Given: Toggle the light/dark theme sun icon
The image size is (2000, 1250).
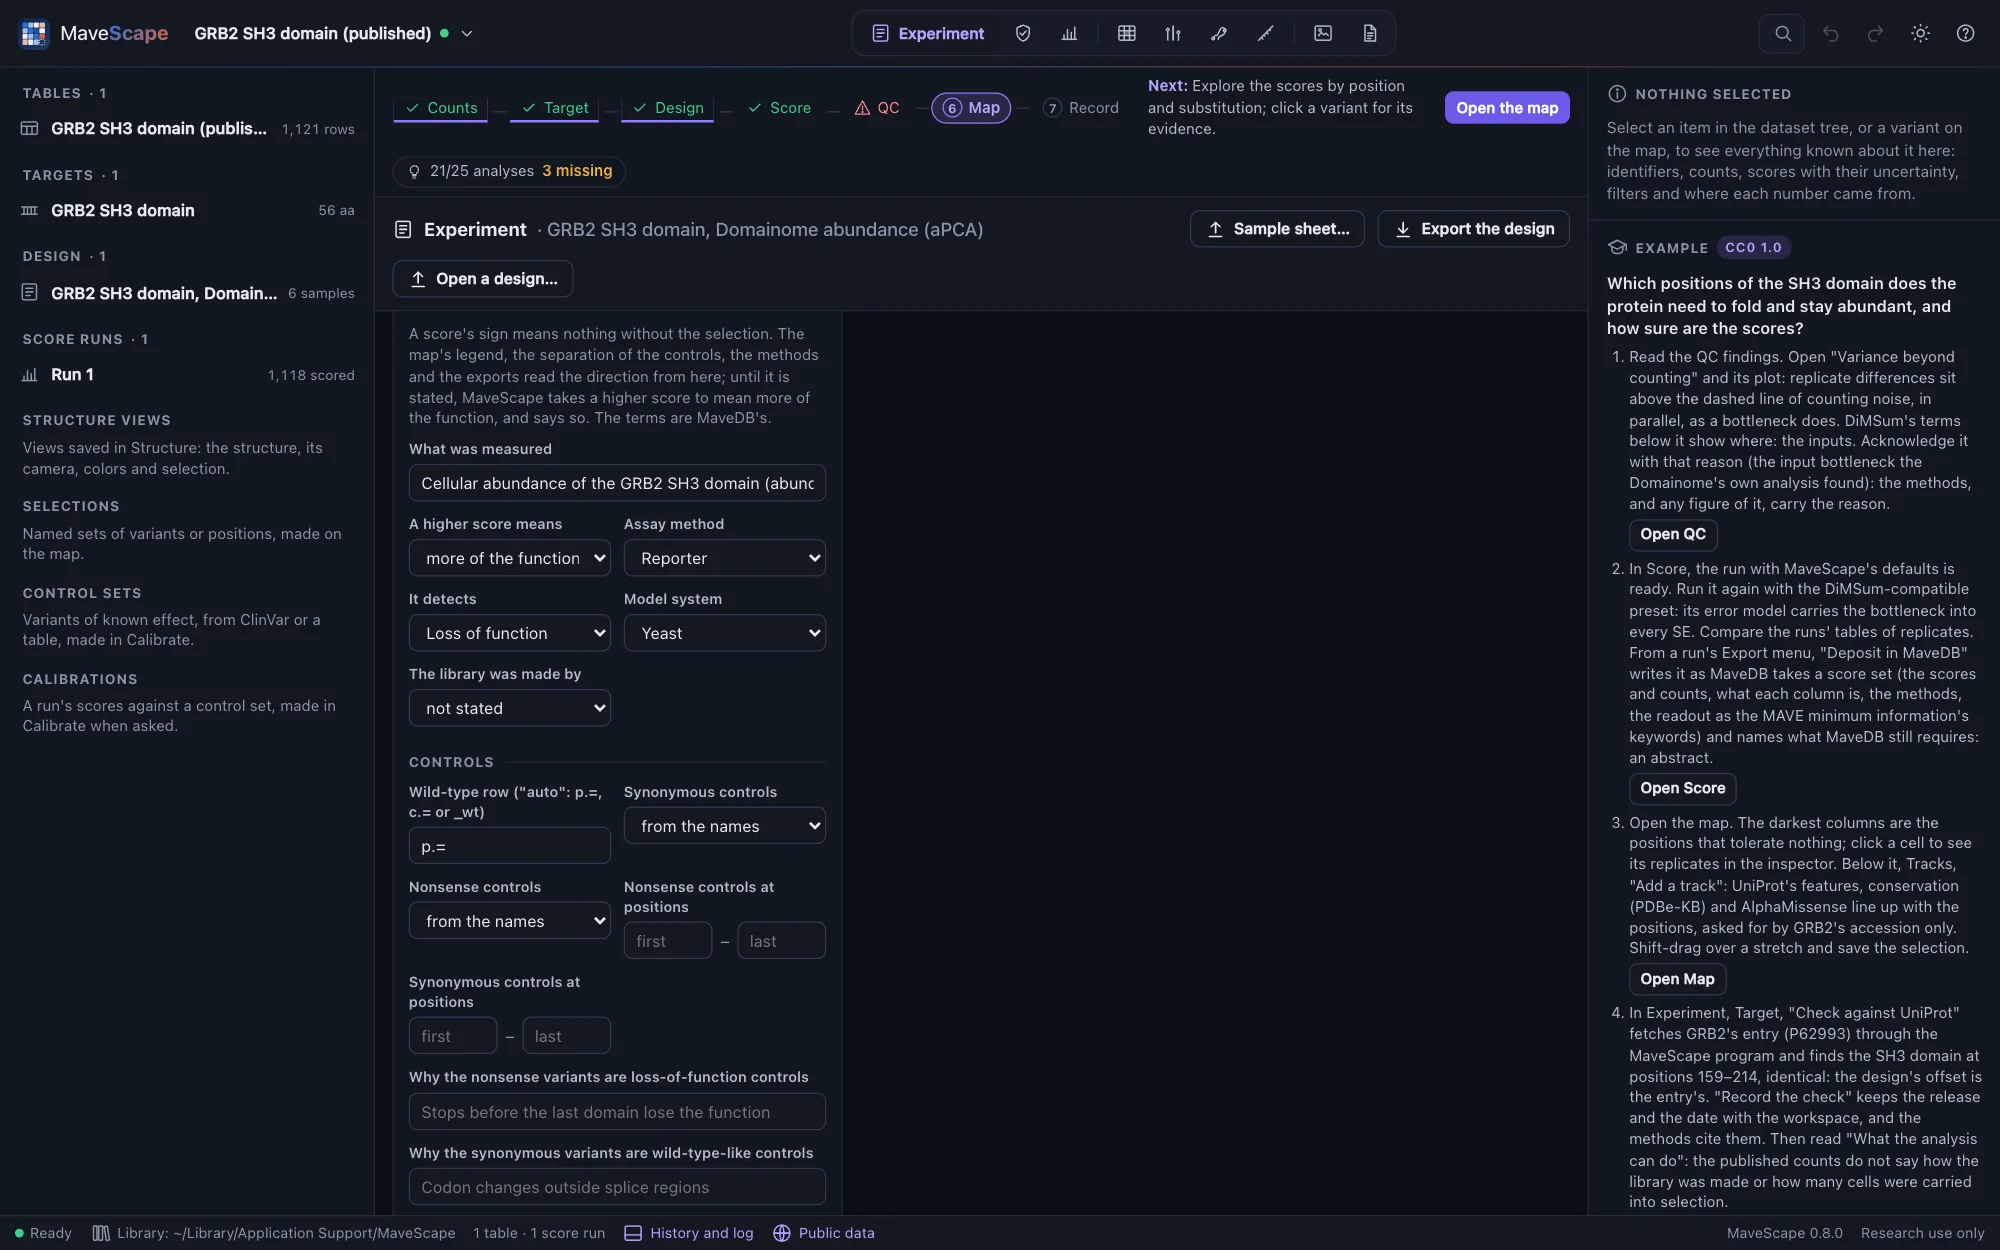Looking at the screenshot, I should point(1920,33).
